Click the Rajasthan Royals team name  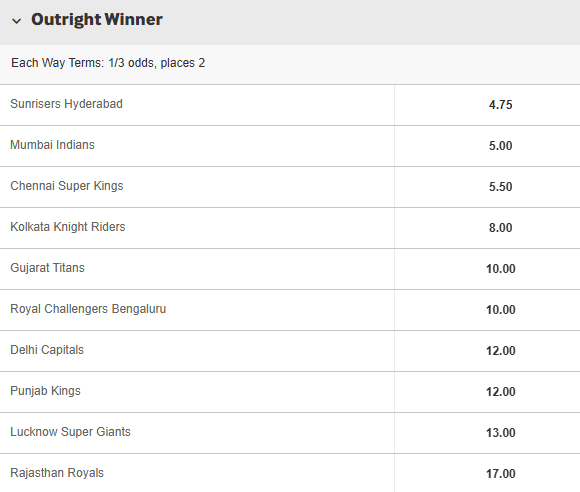point(57,473)
